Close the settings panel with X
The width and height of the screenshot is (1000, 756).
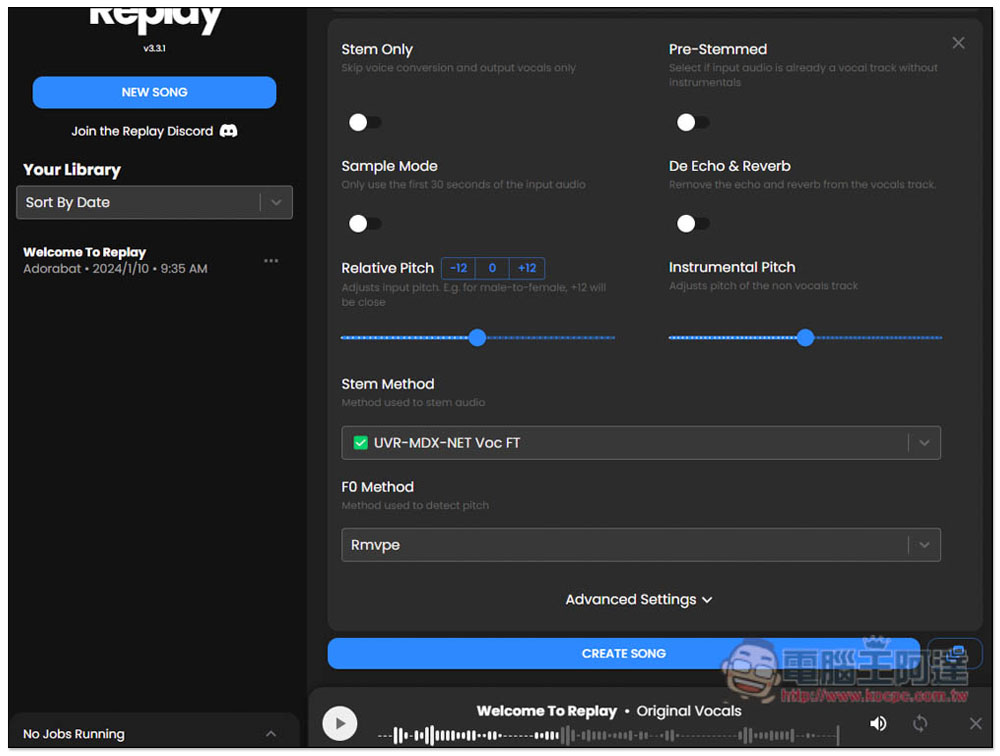[958, 43]
